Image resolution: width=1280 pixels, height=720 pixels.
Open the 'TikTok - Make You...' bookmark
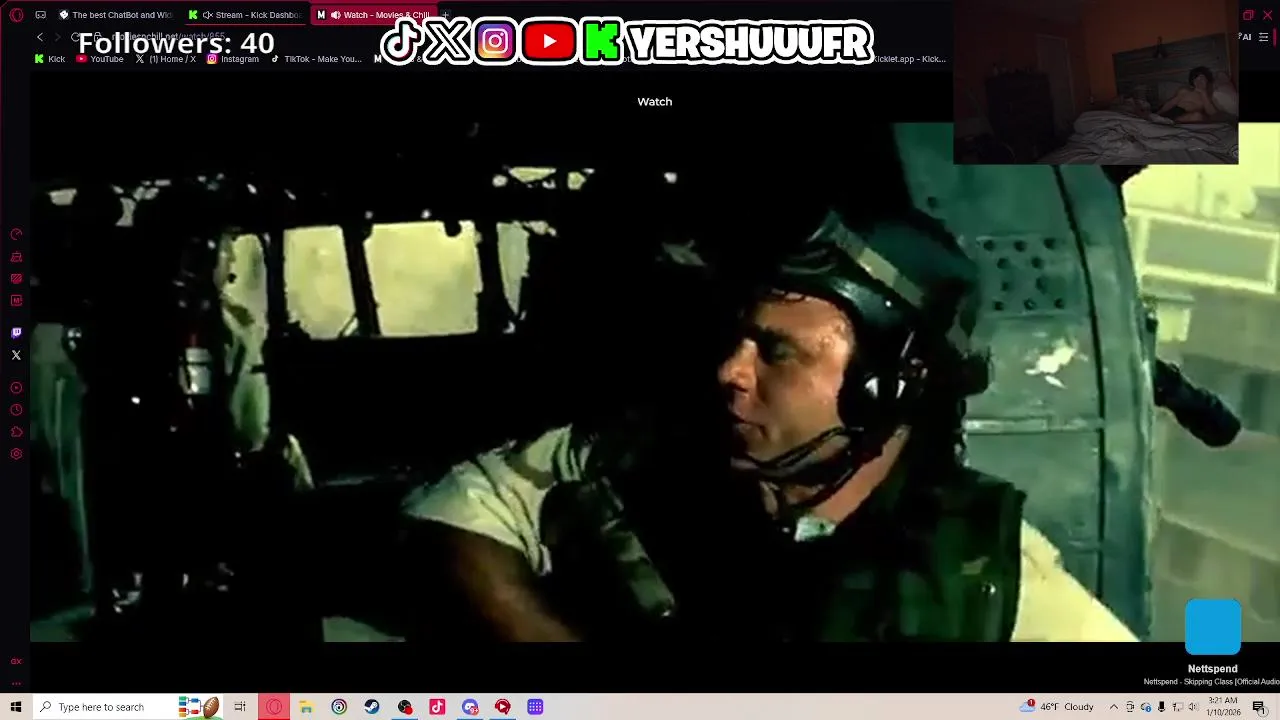pos(316,59)
